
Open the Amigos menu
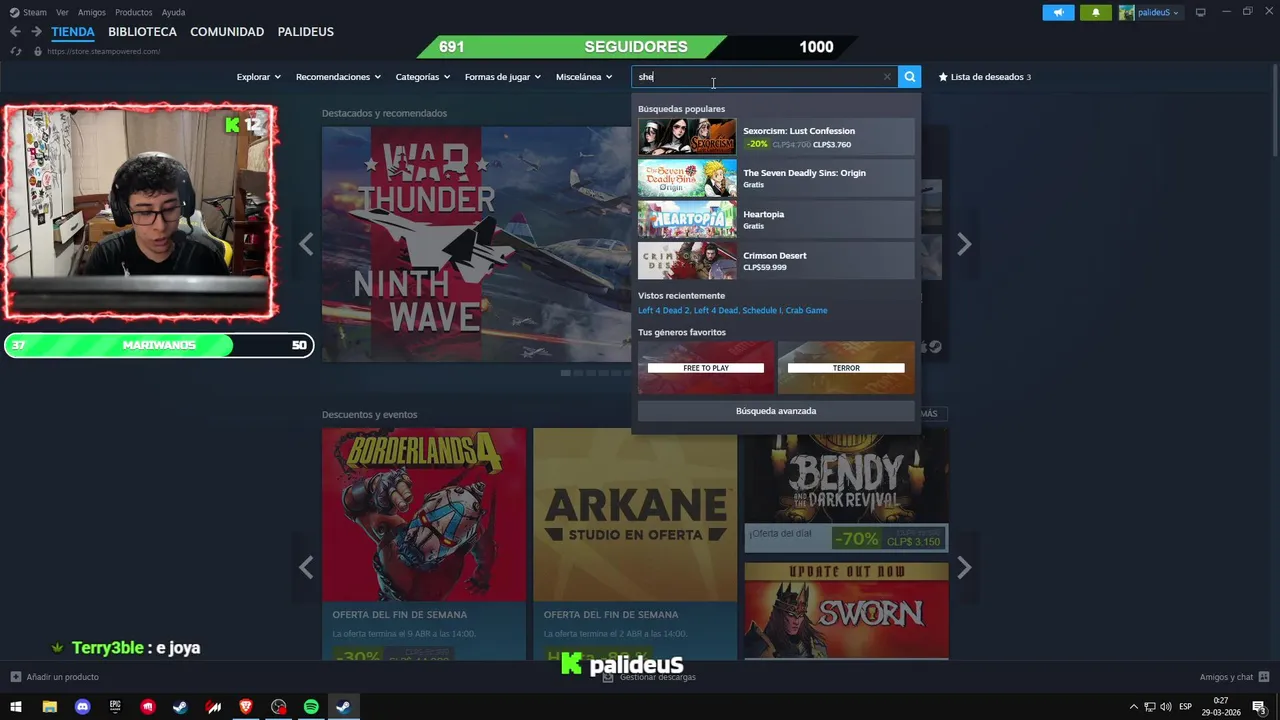coord(92,12)
